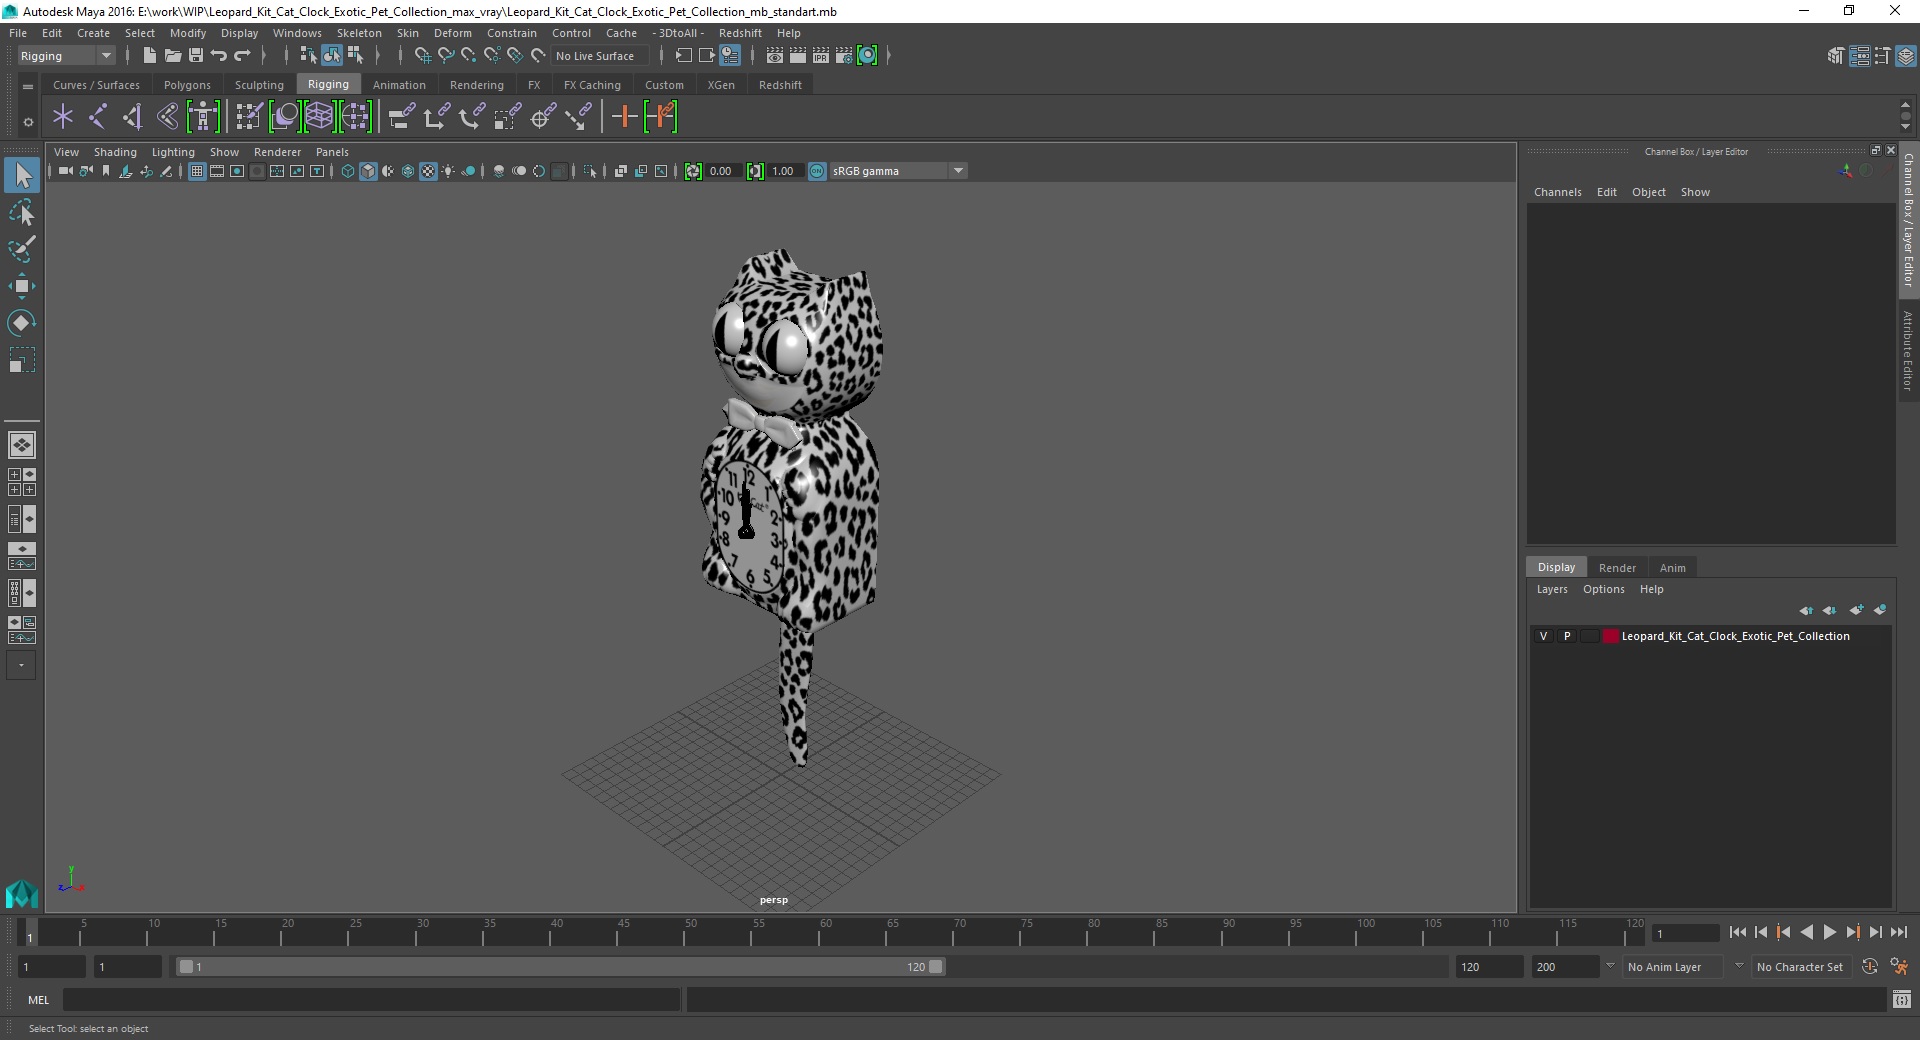Viewport: 1920px width, 1040px height.
Task: Open the No Anim Layer dropdown arrow
Action: tap(1610, 966)
